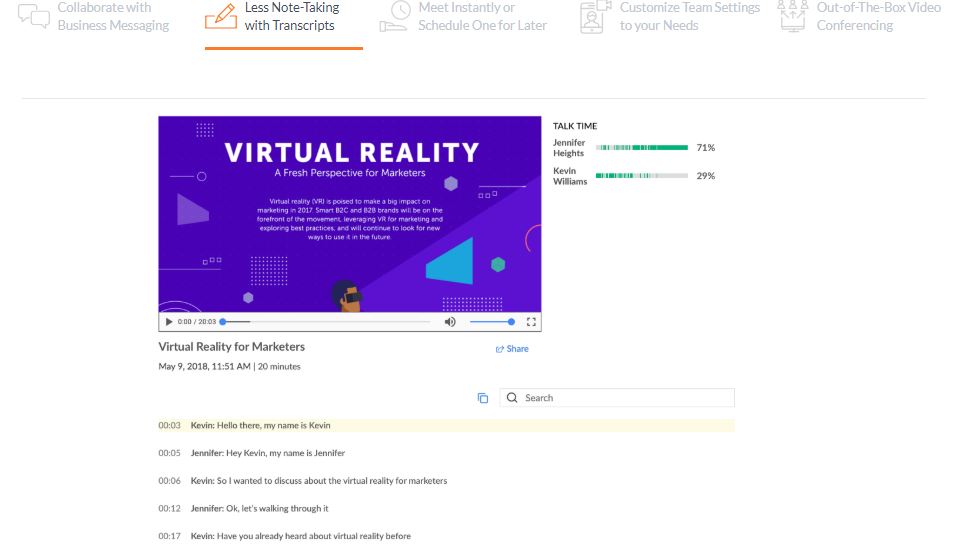Open Collaborate with Business Messaging tab
This screenshot has width=954, height=549.
pos(94,17)
